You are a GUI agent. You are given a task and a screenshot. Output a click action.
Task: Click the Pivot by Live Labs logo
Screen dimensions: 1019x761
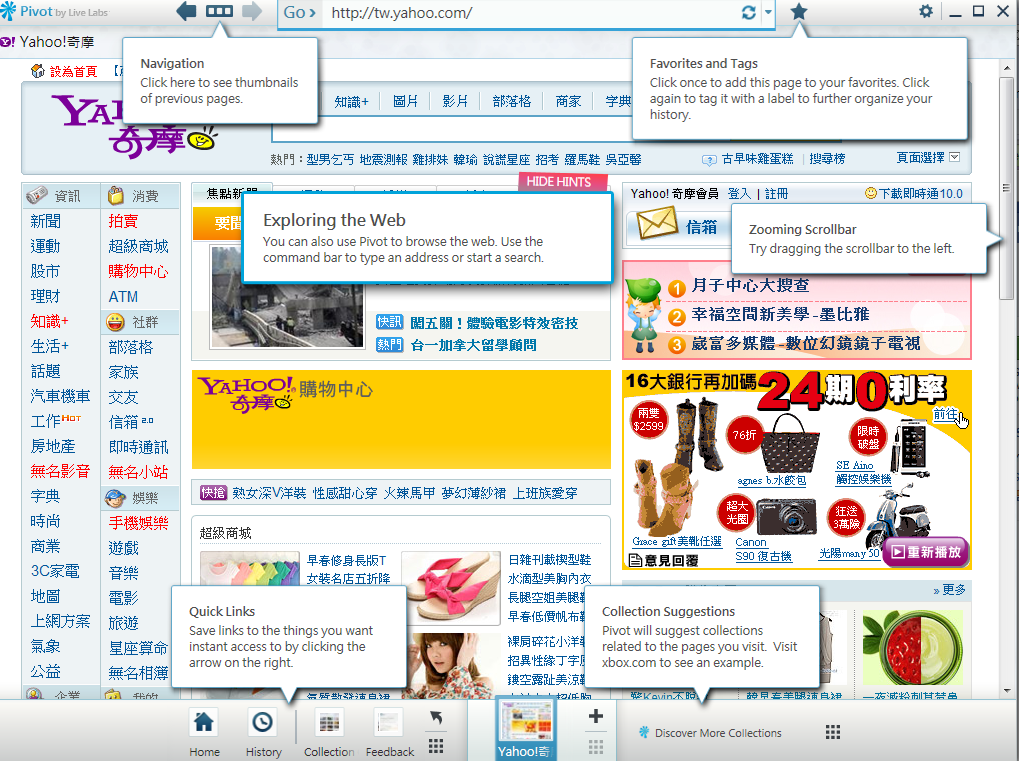(x=55, y=11)
